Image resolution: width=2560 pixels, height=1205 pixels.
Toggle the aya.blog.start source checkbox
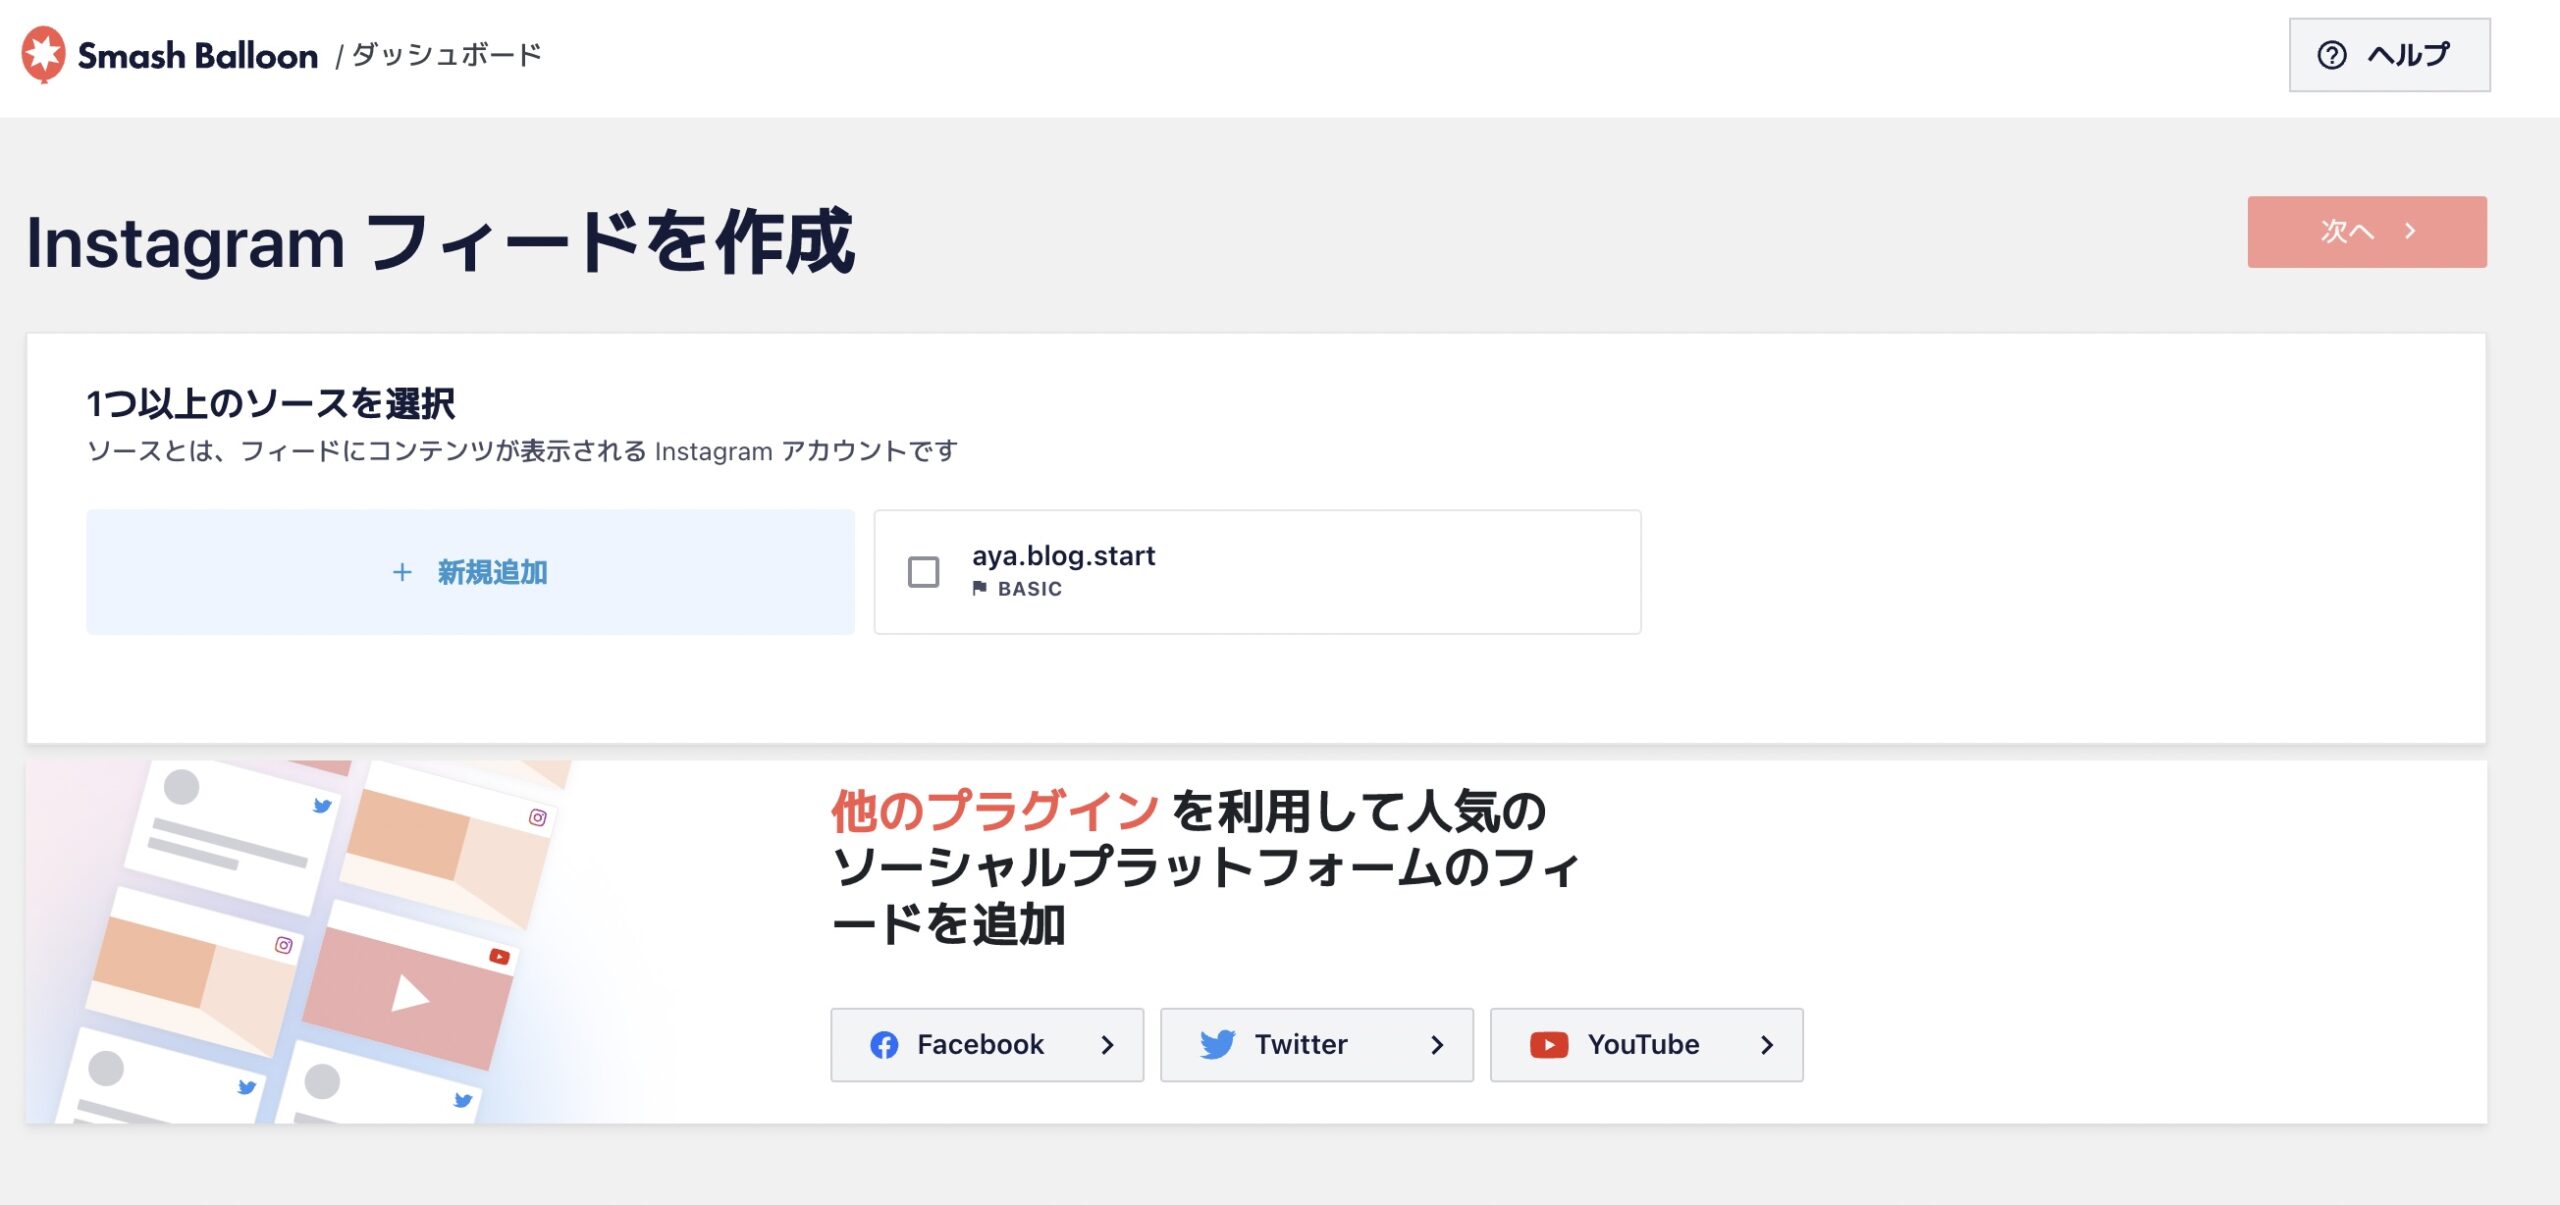pos(922,571)
